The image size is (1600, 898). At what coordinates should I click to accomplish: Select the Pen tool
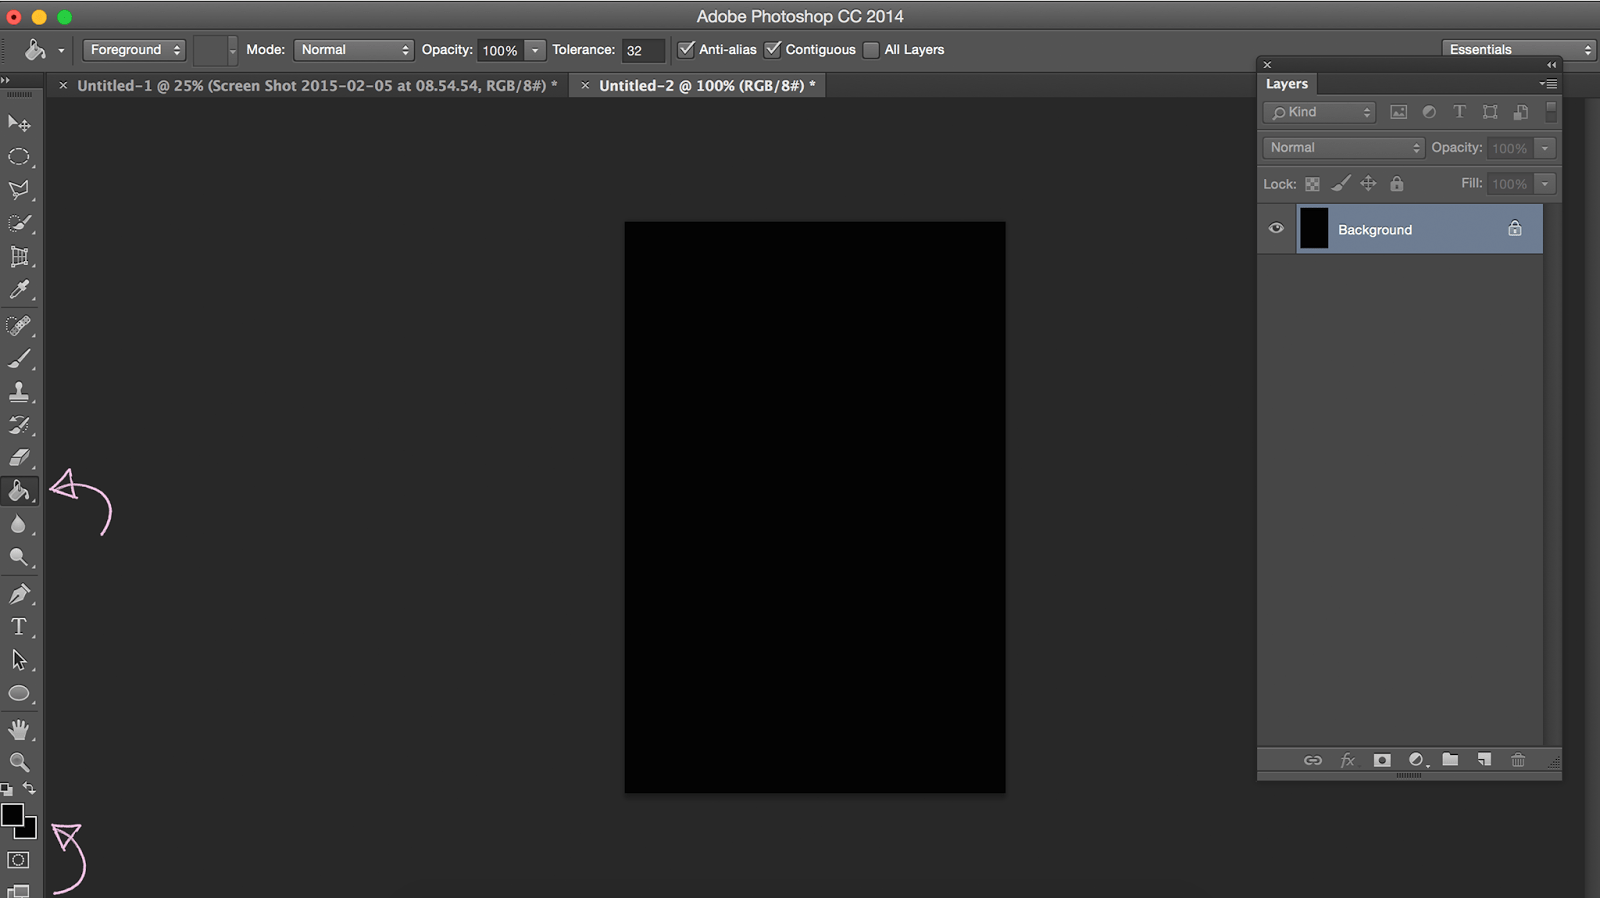click(19, 594)
